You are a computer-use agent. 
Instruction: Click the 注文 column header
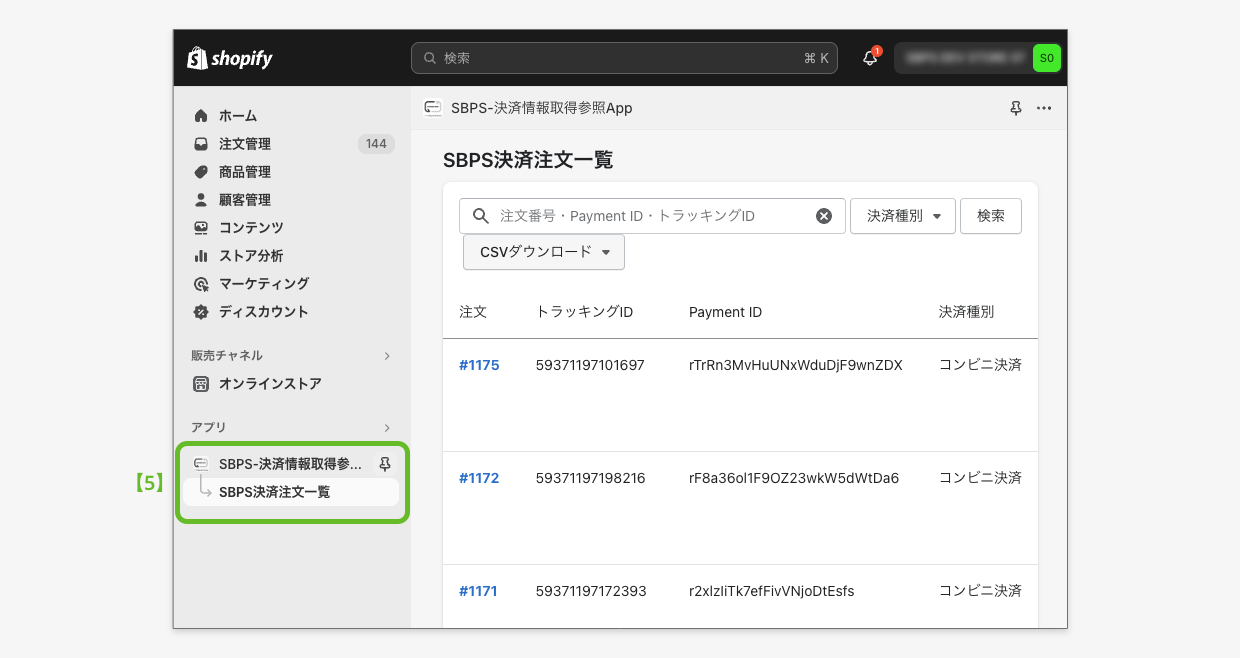point(473,312)
